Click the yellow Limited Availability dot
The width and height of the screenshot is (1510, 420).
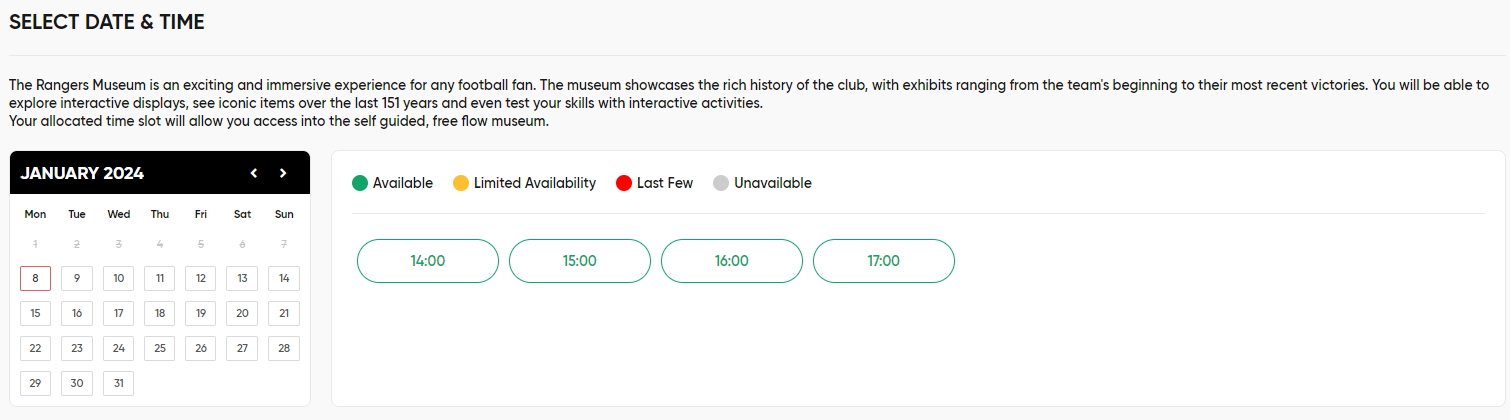click(461, 183)
